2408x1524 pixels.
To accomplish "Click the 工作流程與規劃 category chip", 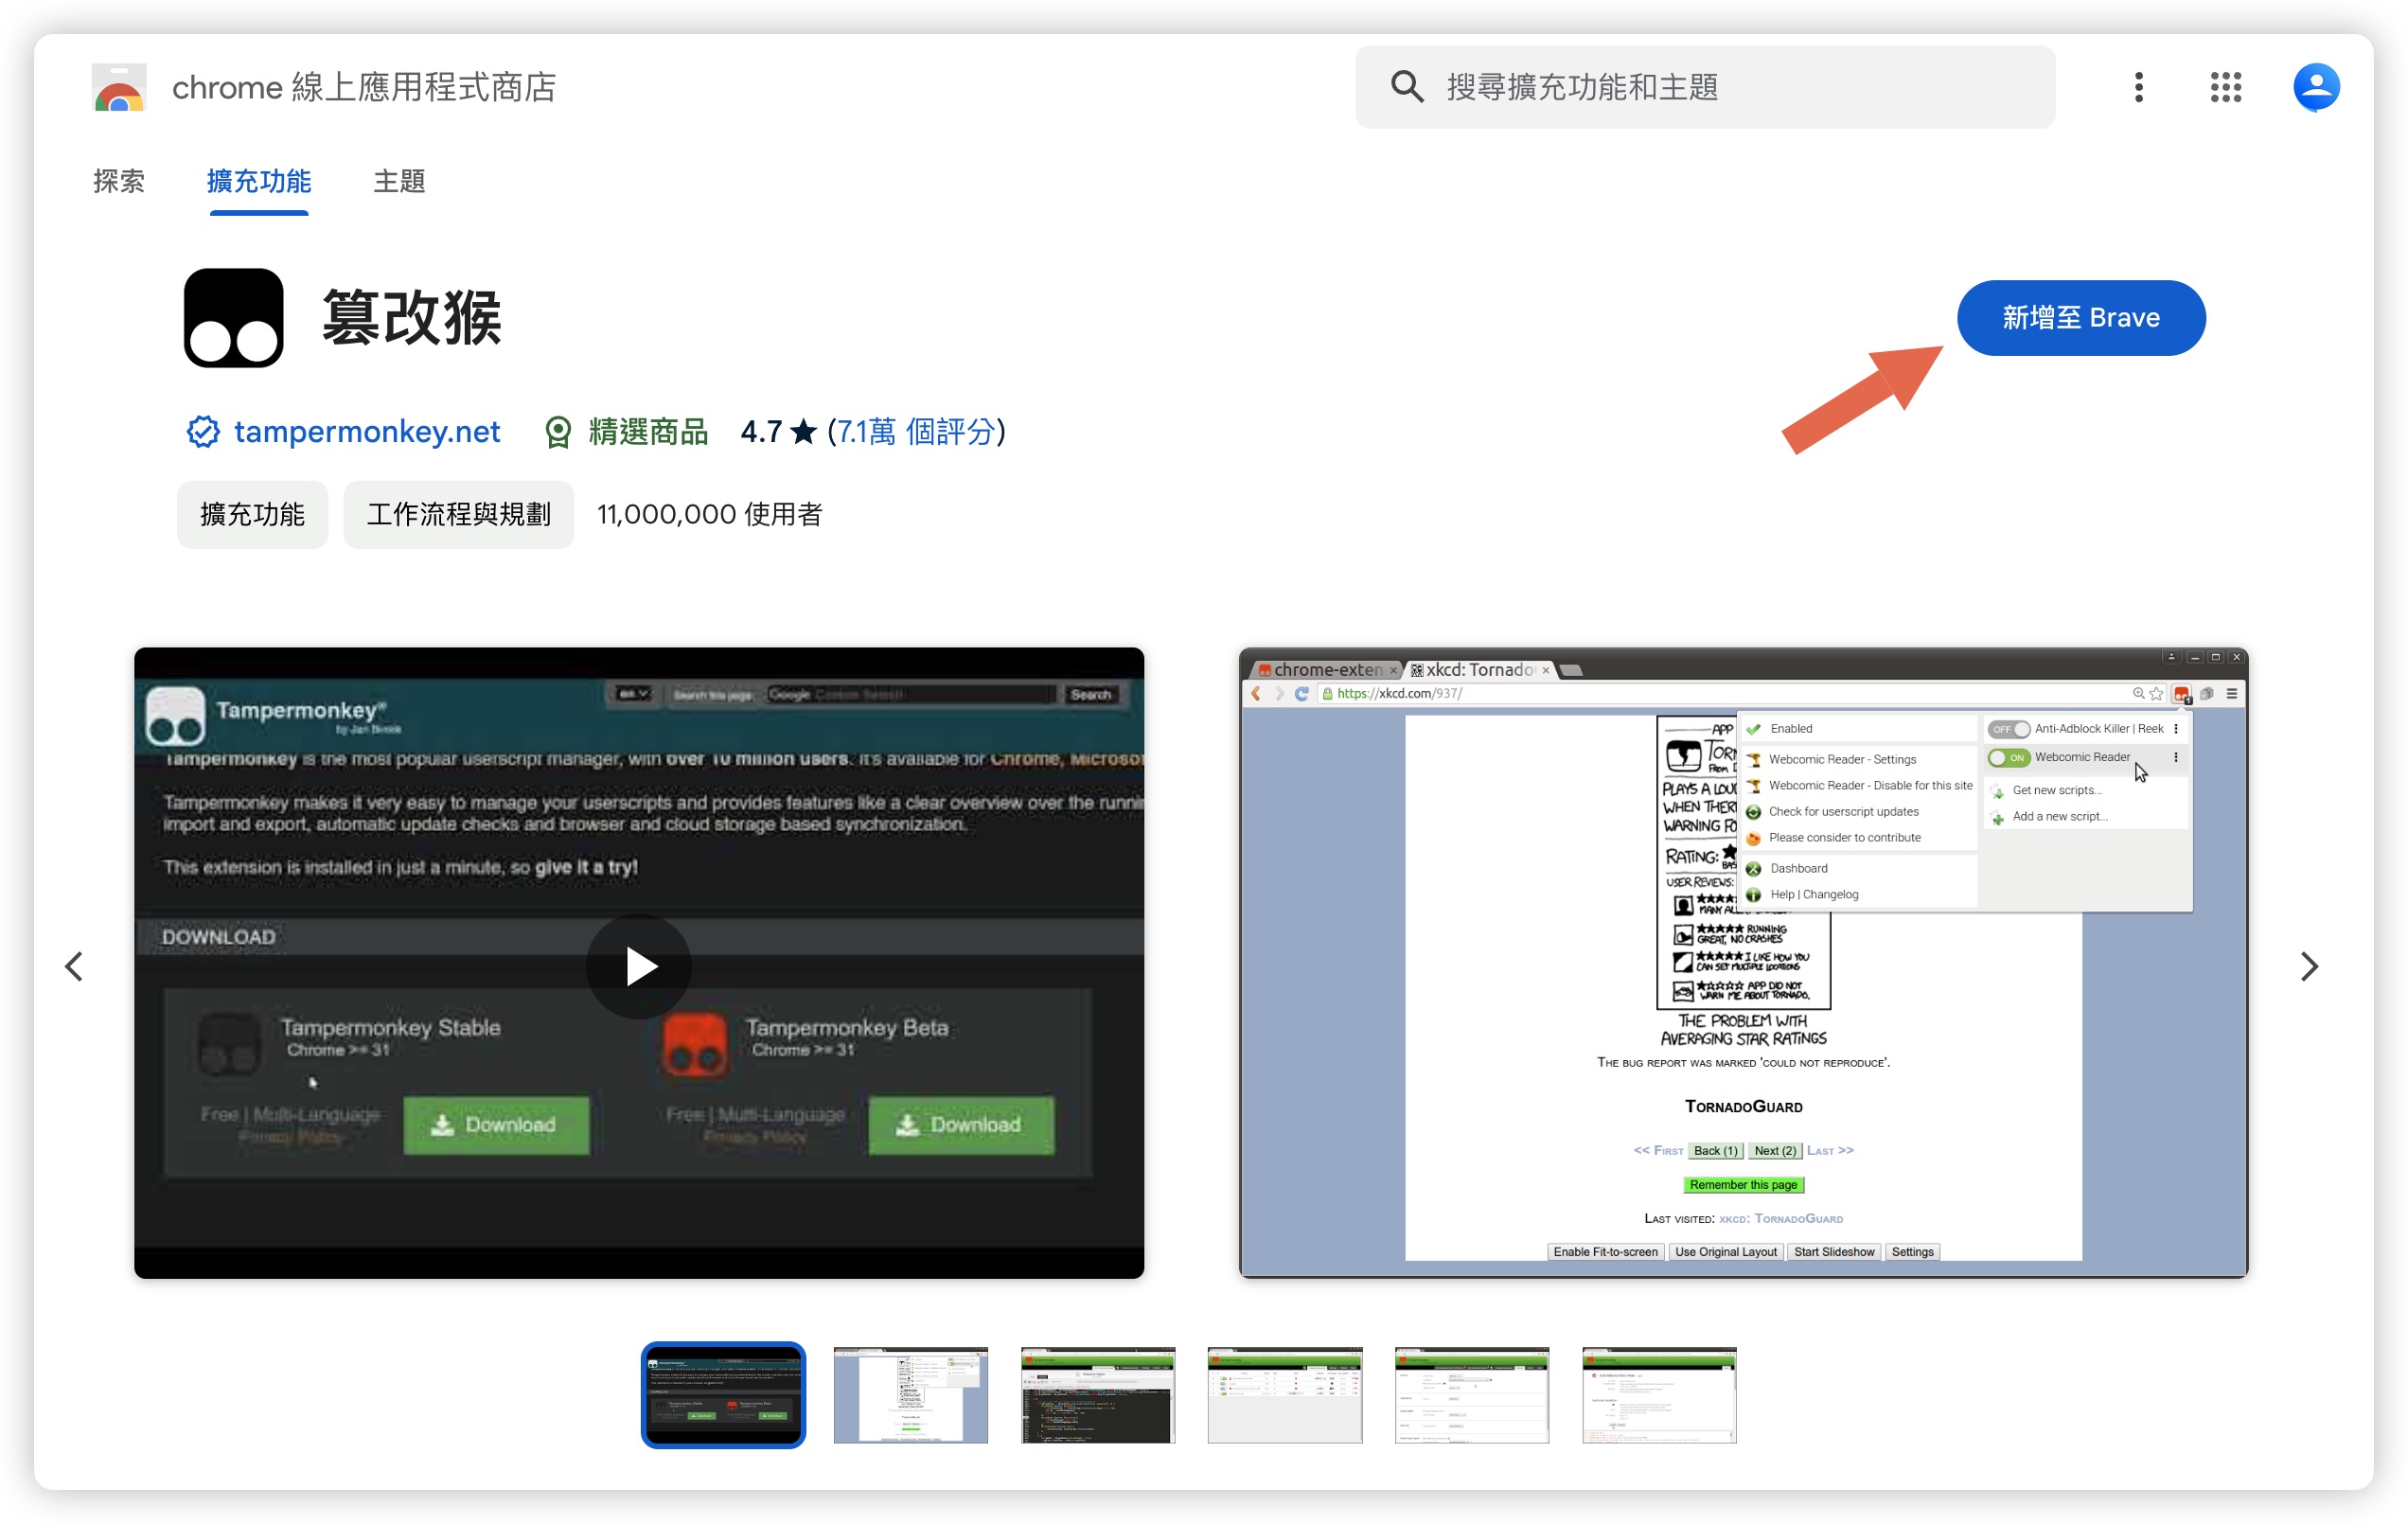I will point(459,514).
